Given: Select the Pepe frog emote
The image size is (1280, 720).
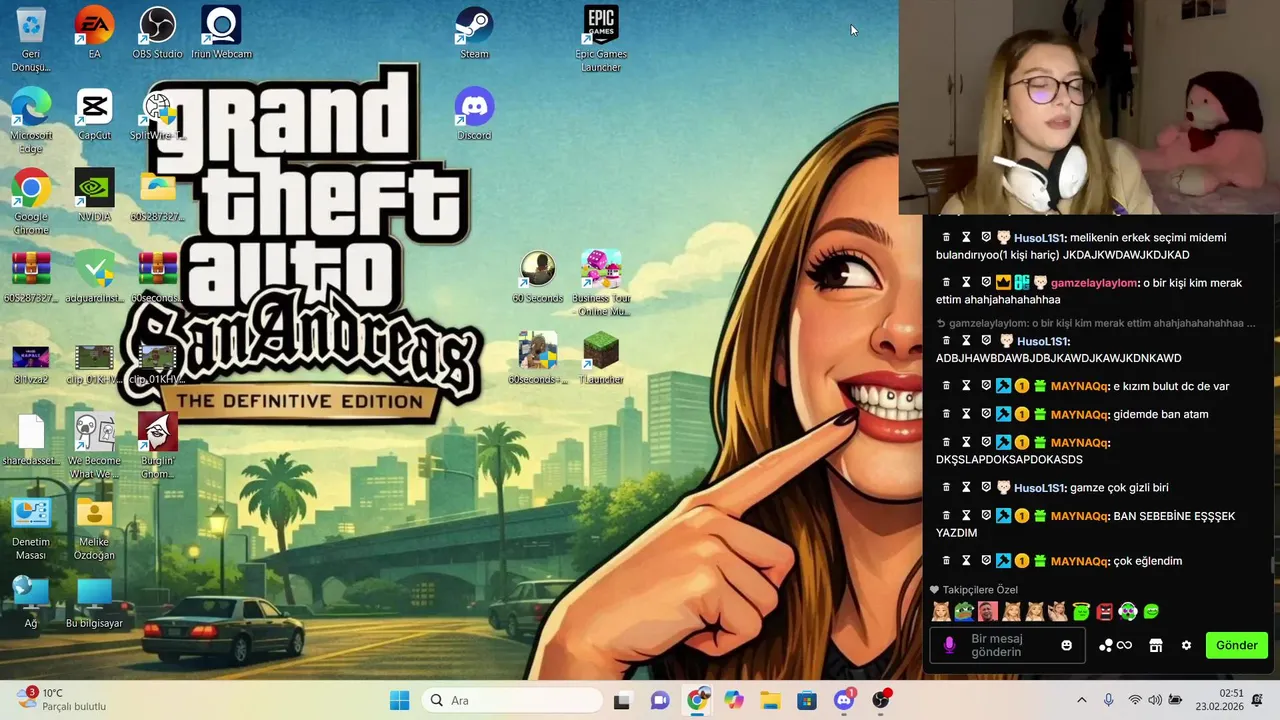Looking at the screenshot, I should (x=963, y=611).
